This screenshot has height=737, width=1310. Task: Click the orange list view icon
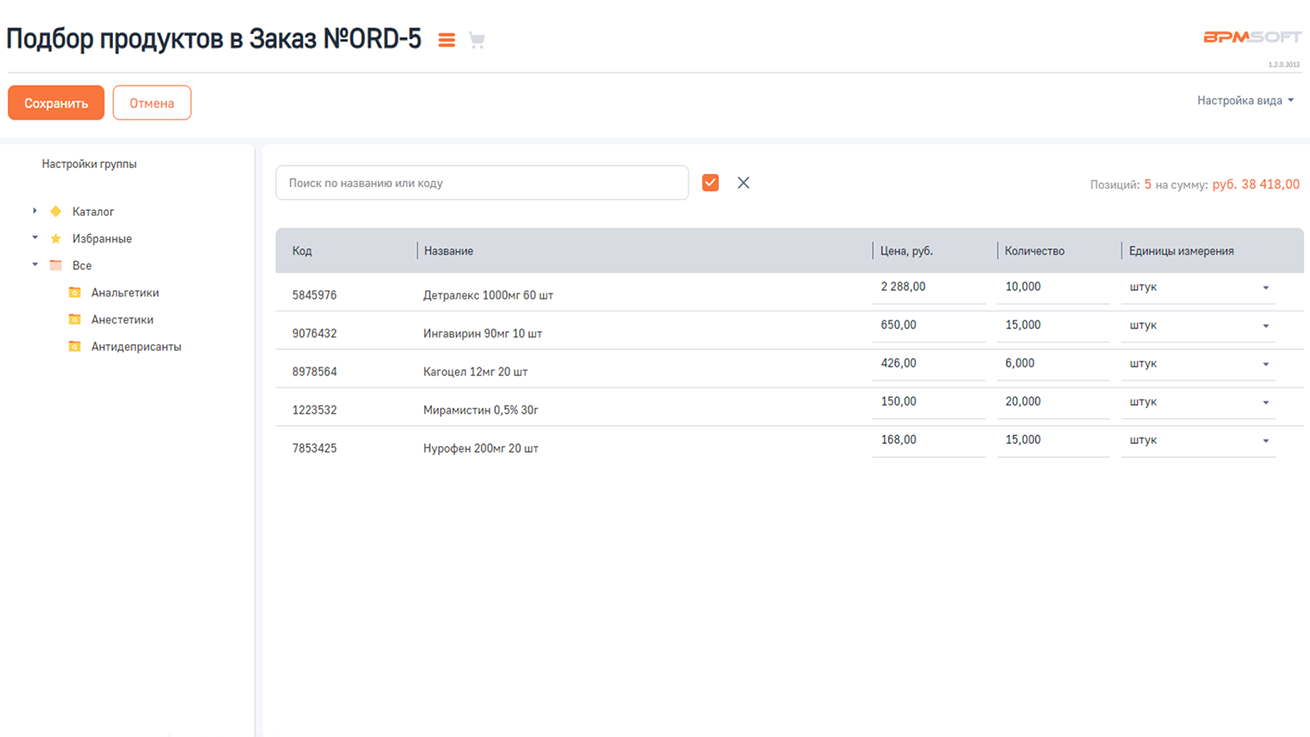447,40
